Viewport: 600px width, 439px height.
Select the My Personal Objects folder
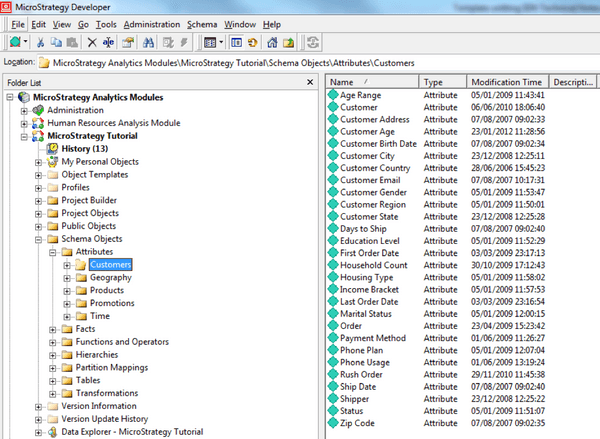click(x=100, y=162)
